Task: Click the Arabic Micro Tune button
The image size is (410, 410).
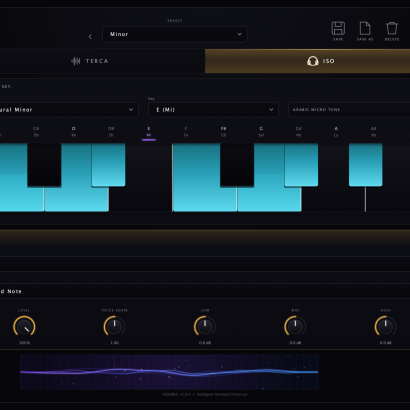Action: [x=349, y=110]
